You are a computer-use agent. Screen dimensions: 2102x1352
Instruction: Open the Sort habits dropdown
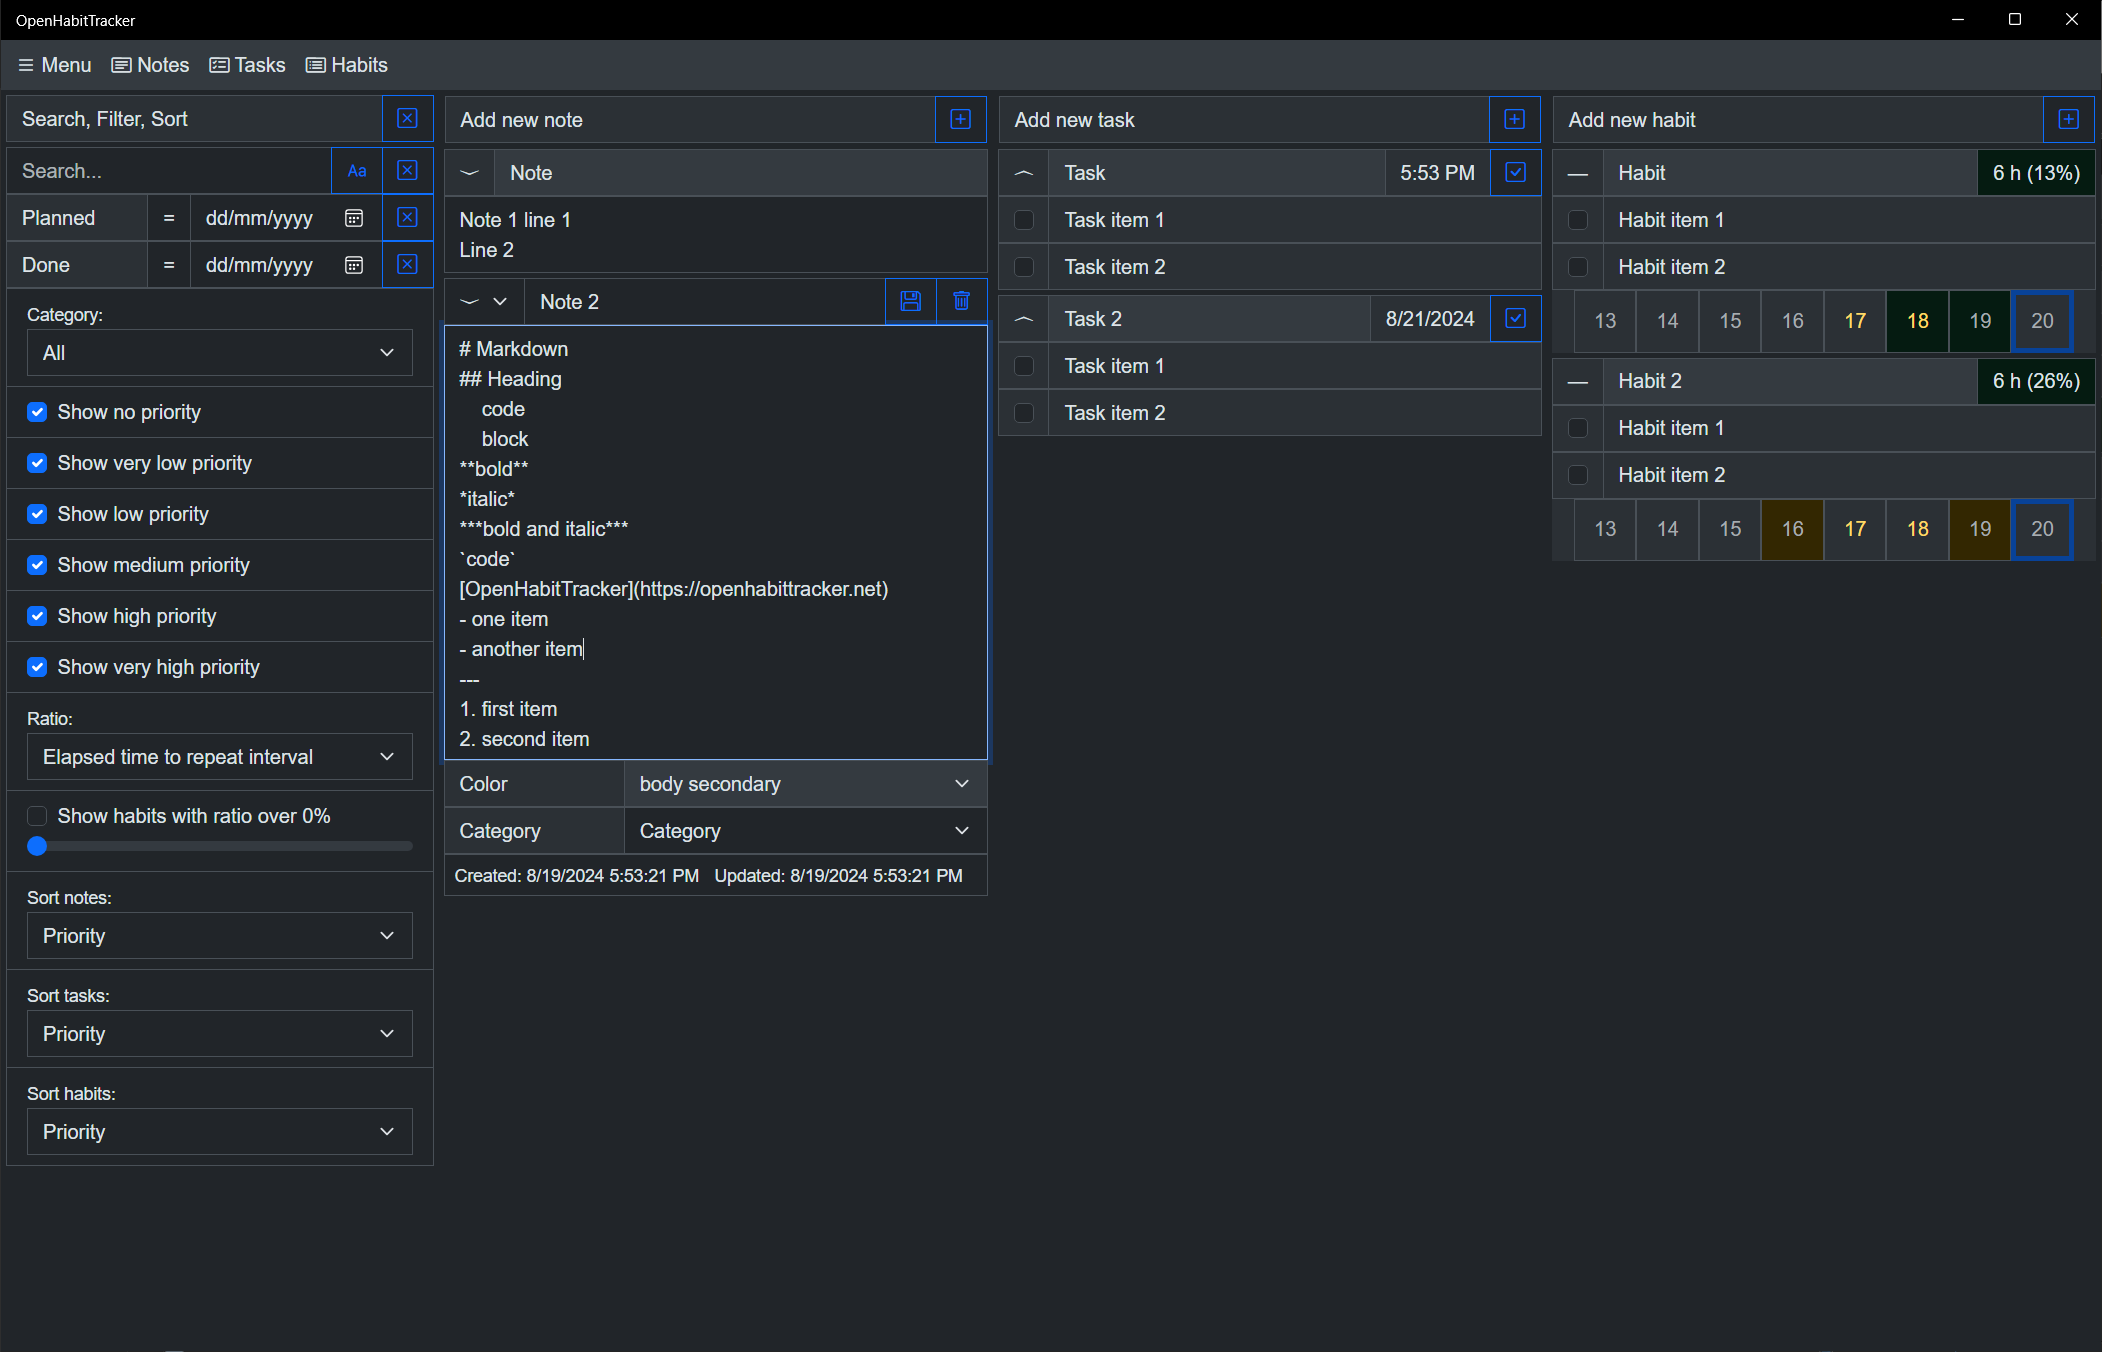coord(219,1131)
